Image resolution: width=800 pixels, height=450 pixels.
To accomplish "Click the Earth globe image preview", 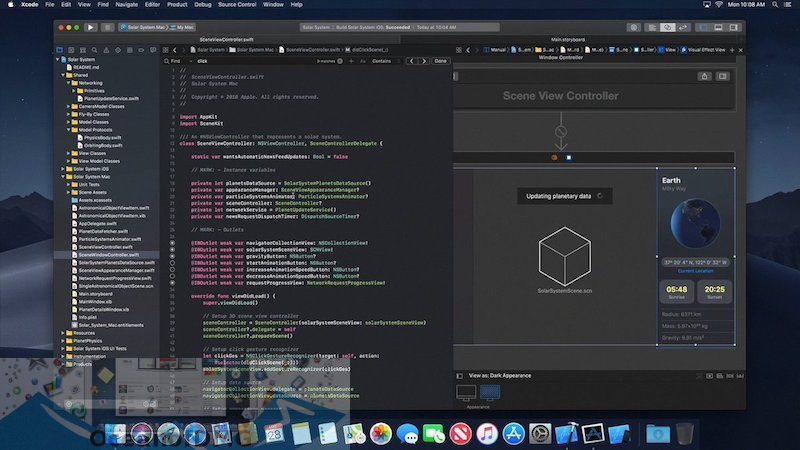I will click(x=695, y=223).
